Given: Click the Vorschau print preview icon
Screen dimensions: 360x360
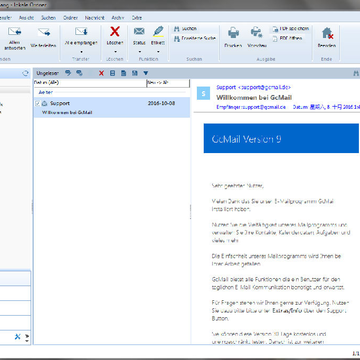Looking at the screenshot, I should pyautogui.click(x=256, y=32).
